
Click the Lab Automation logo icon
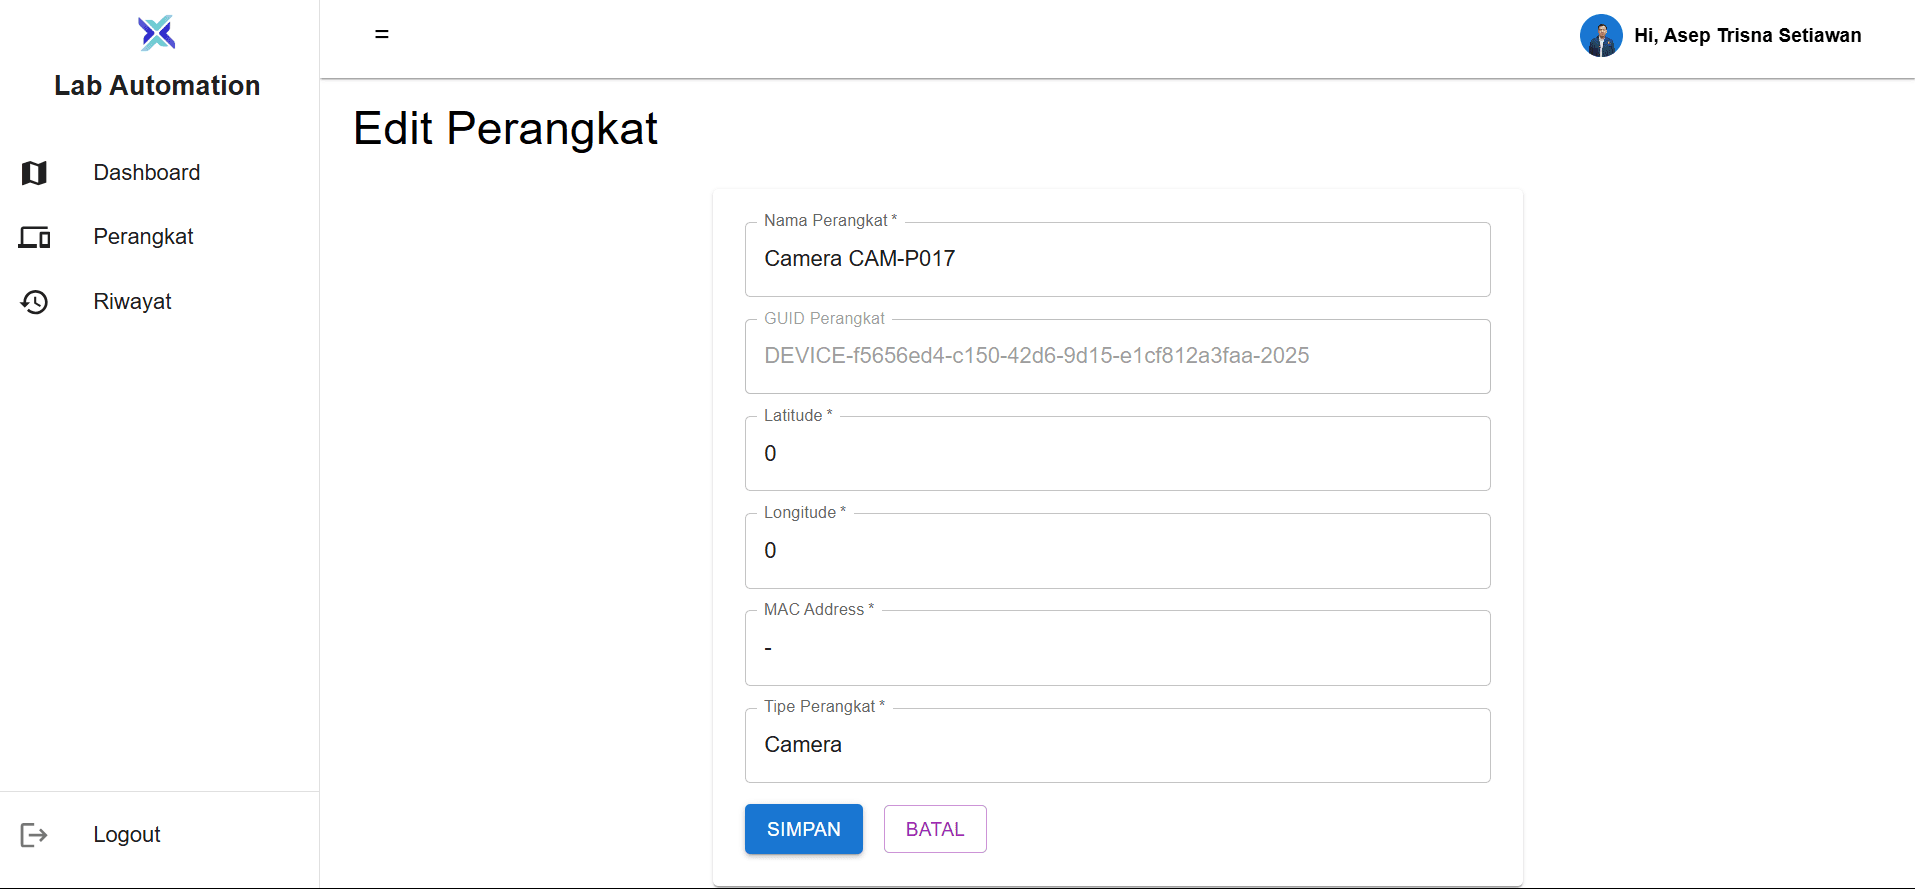[x=157, y=33]
